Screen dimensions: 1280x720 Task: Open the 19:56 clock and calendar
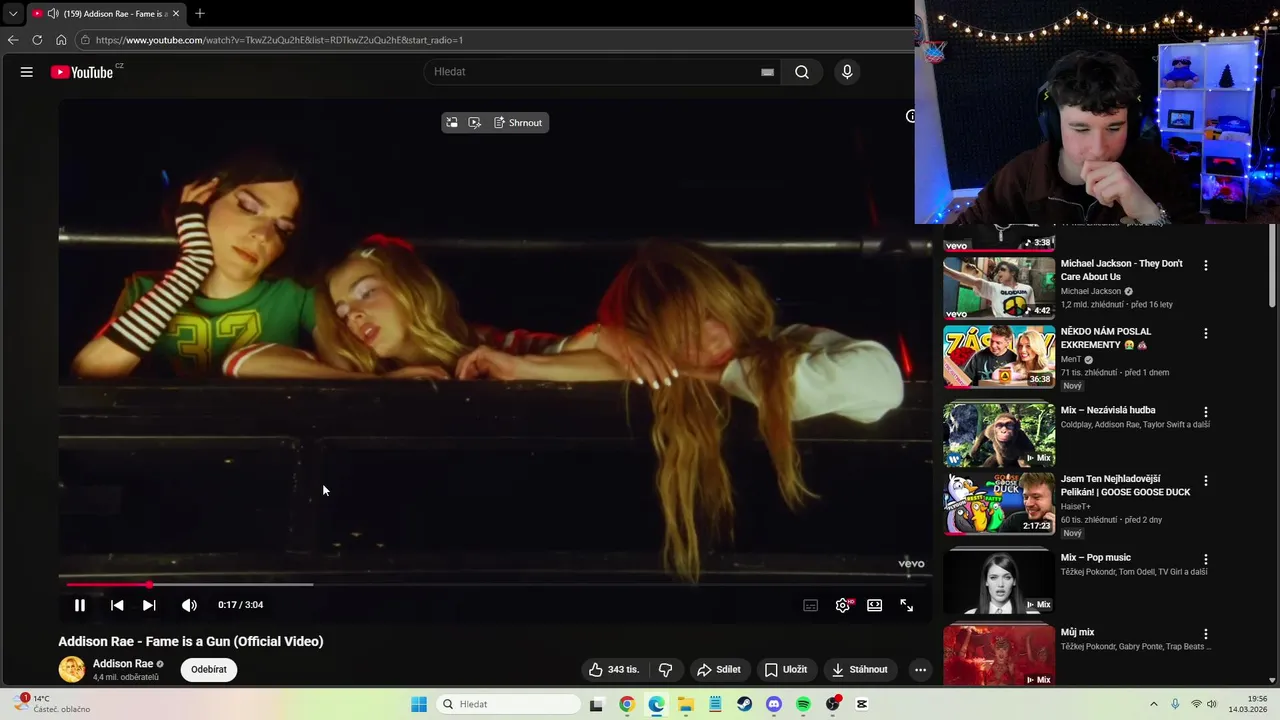coord(1249,704)
